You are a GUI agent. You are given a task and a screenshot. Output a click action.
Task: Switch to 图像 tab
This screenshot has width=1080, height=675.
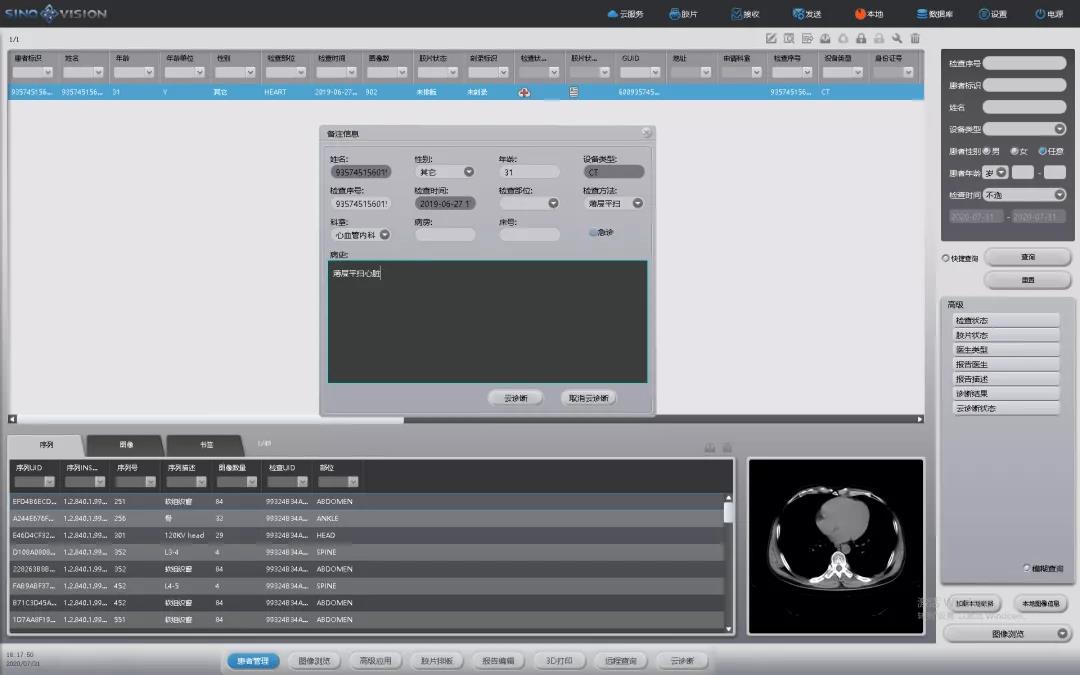tap(126, 444)
